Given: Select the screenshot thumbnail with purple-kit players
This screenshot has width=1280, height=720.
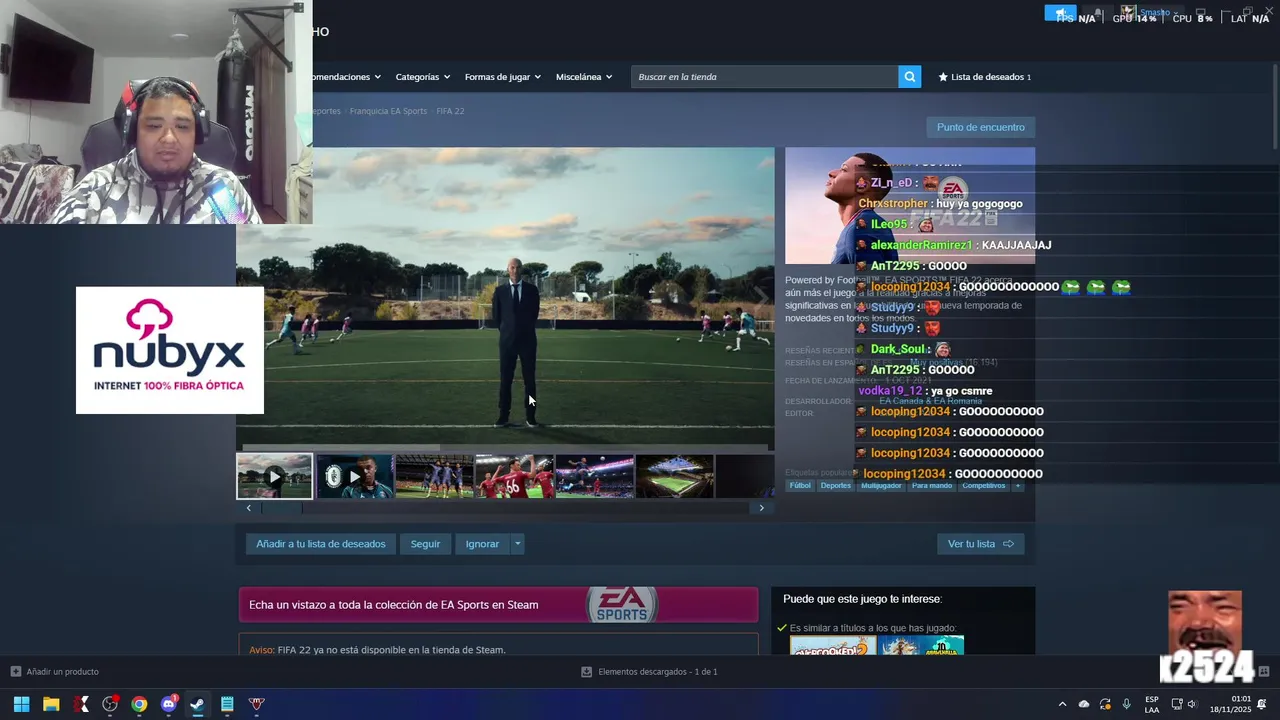Looking at the screenshot, I should pyautogui.click(x=434, y=476).
